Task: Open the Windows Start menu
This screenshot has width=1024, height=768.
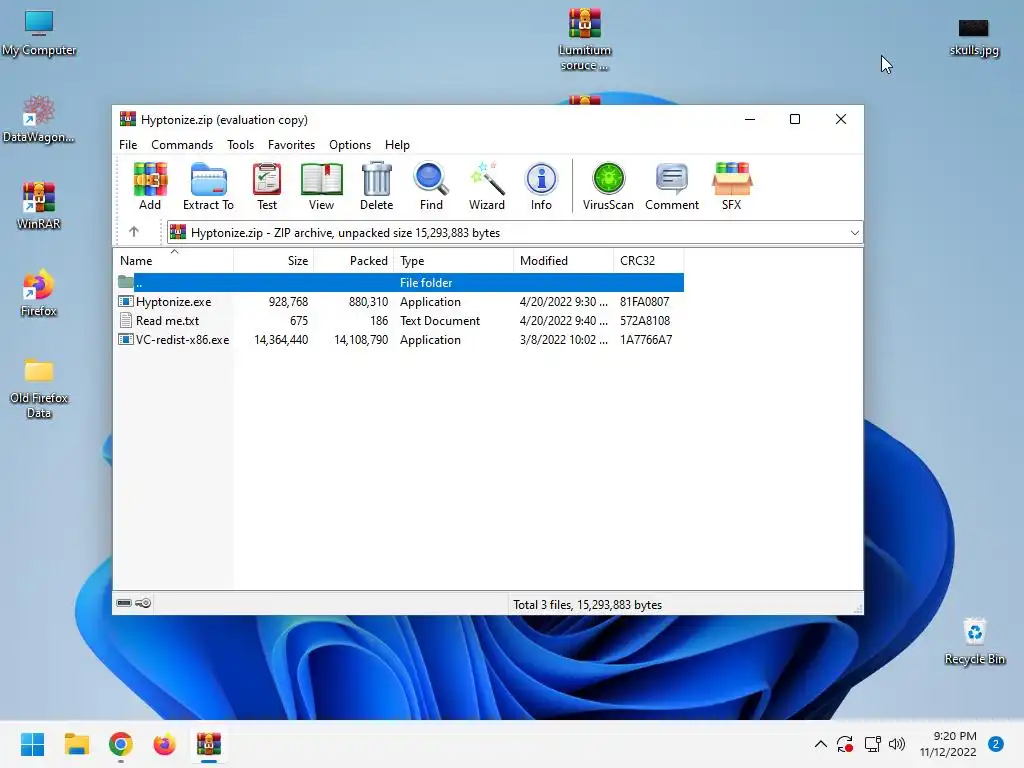Action: point(32,744)
